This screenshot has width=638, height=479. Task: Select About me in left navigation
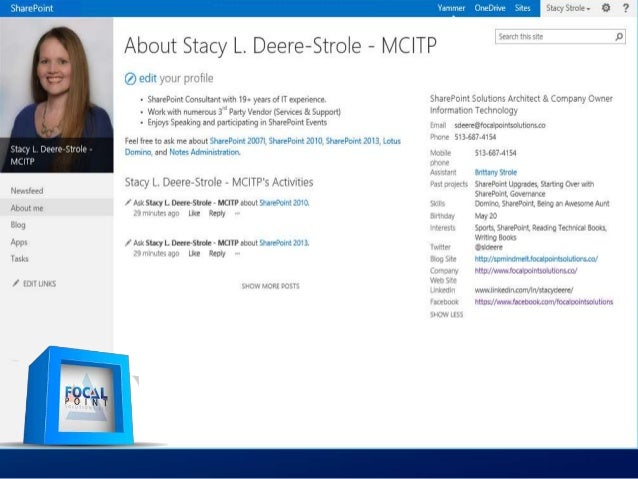(x=57, y=208)
